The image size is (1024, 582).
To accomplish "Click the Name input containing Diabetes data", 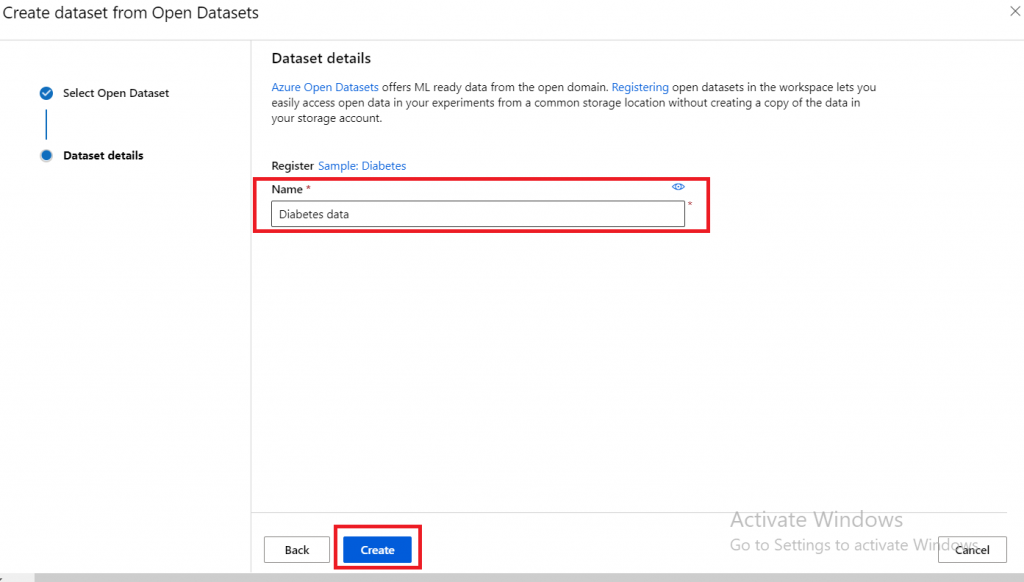I will click(x=477, y=214).
